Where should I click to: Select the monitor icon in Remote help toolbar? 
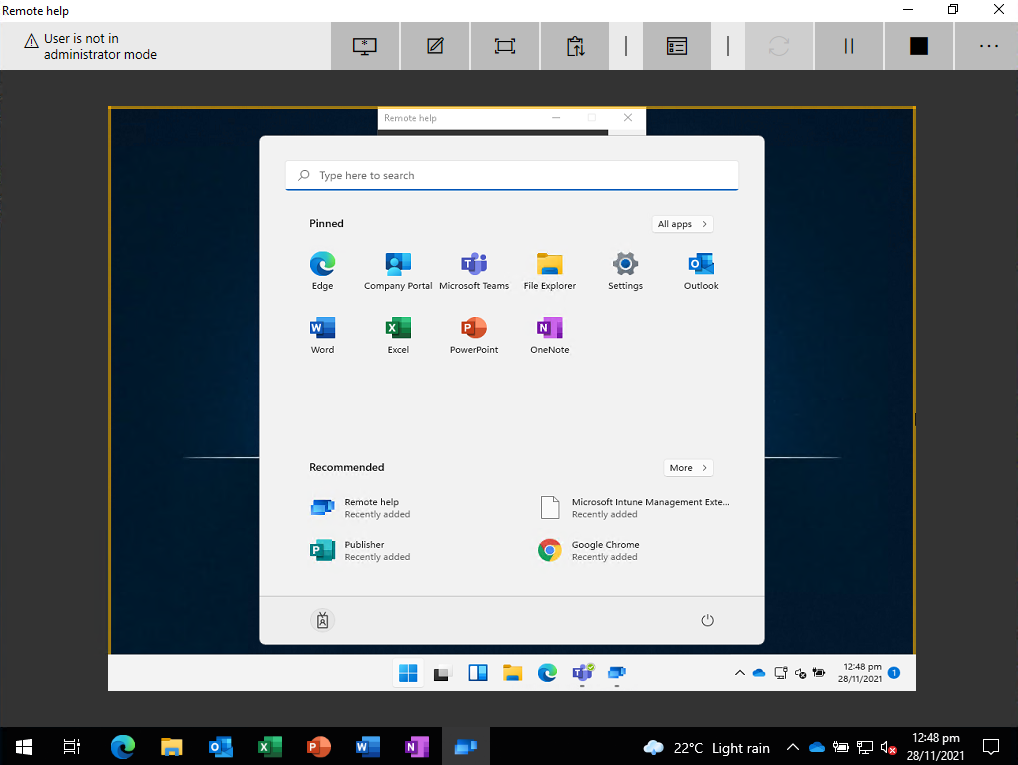(x=365, y=46)
